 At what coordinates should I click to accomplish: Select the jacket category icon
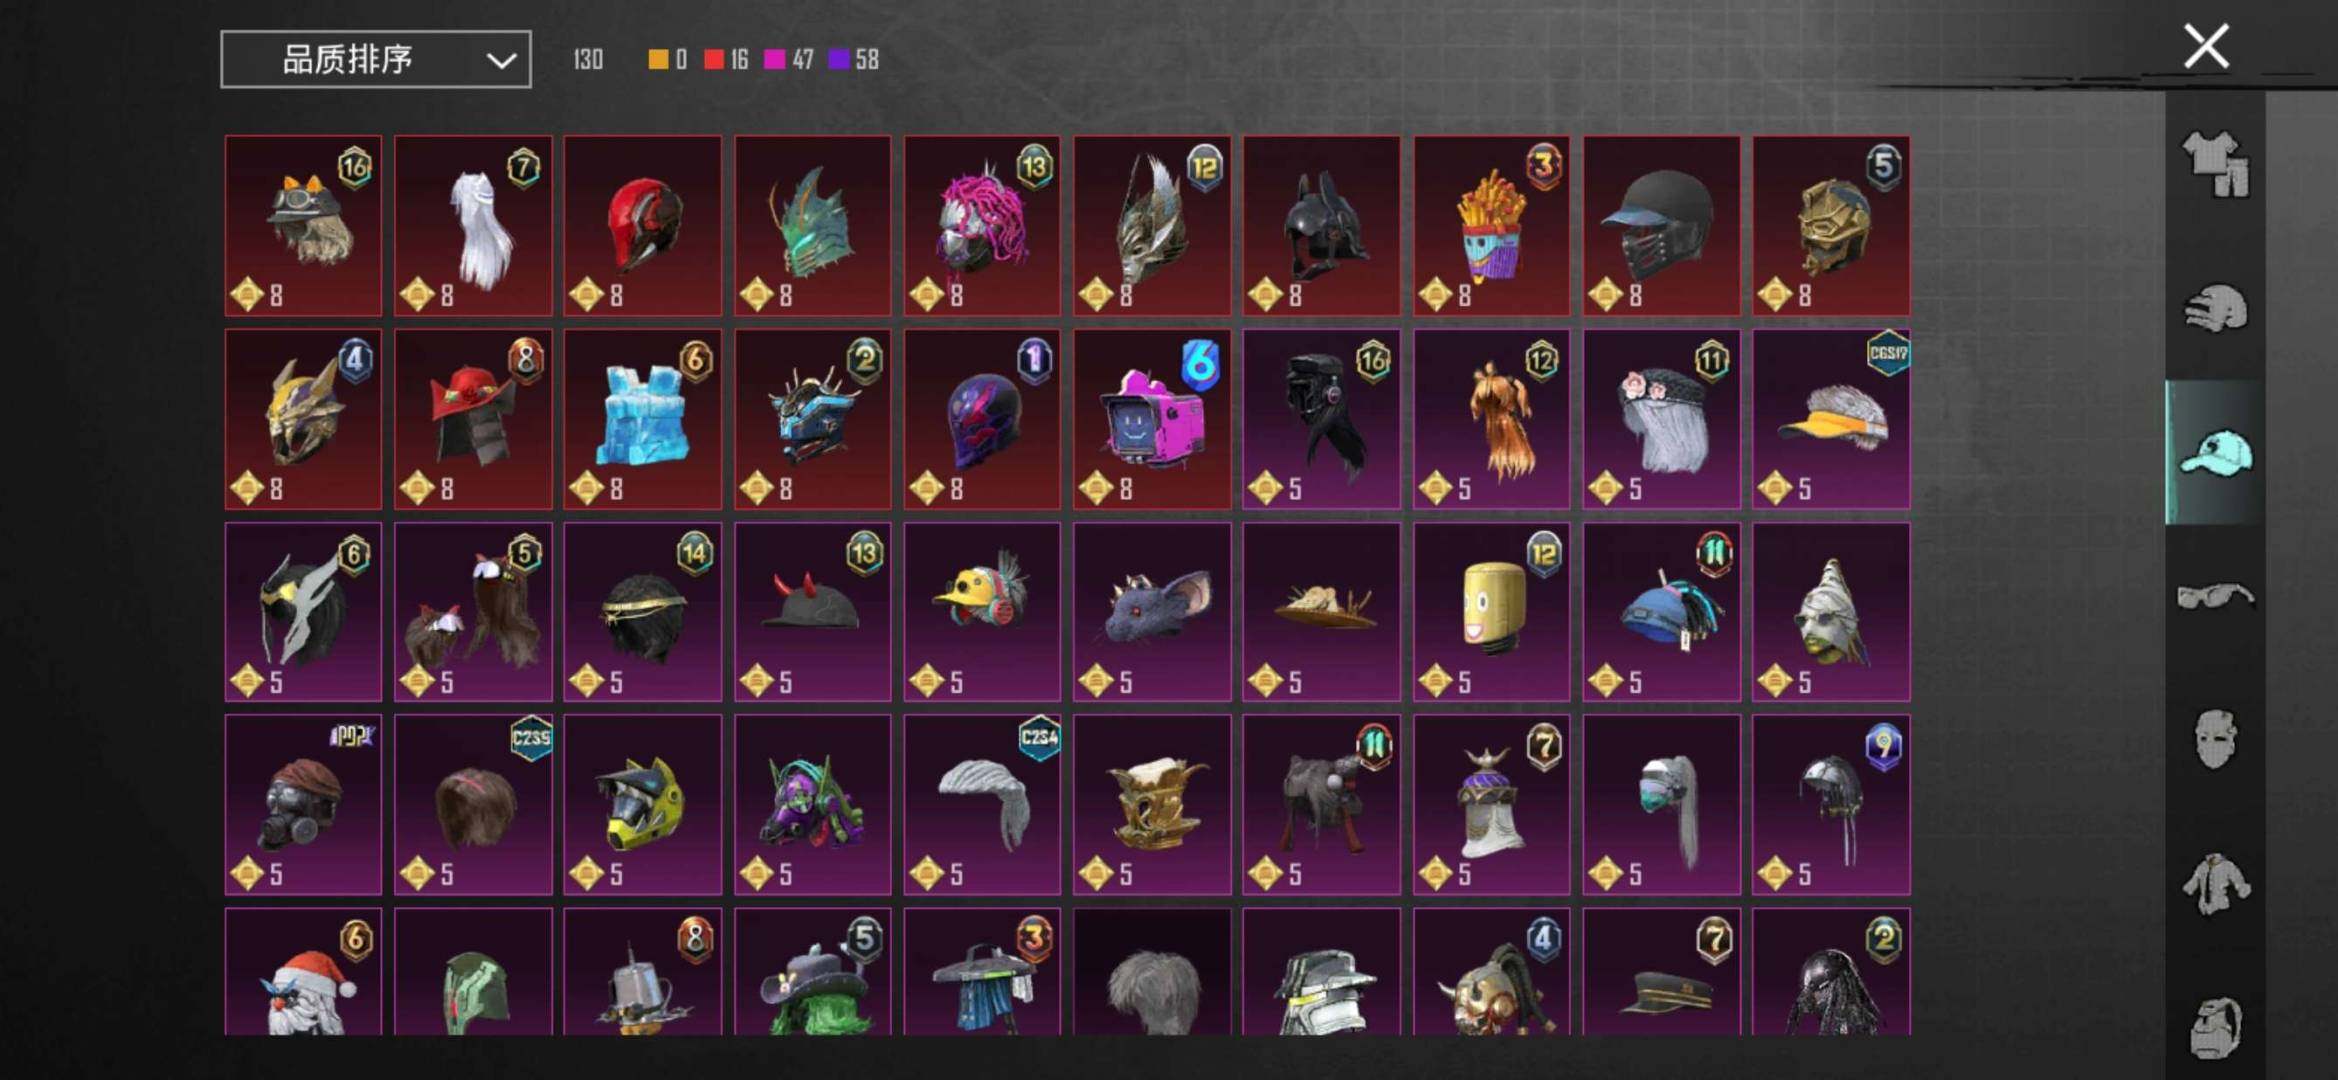click(2215, 884)
